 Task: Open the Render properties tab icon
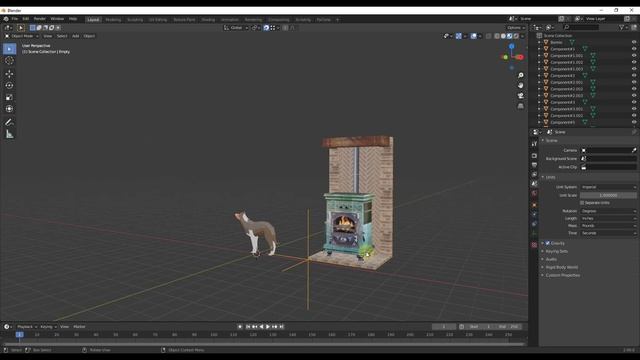tap(534, 156)
